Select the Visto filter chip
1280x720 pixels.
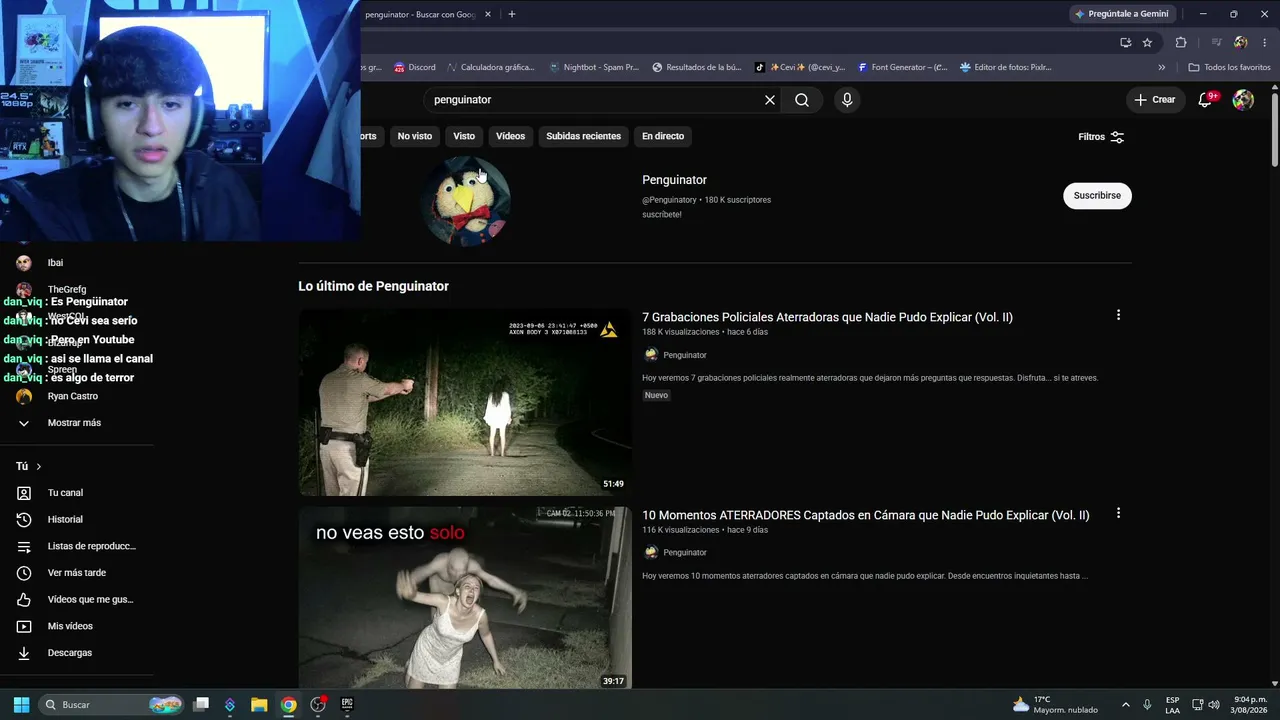click(464, 136)
